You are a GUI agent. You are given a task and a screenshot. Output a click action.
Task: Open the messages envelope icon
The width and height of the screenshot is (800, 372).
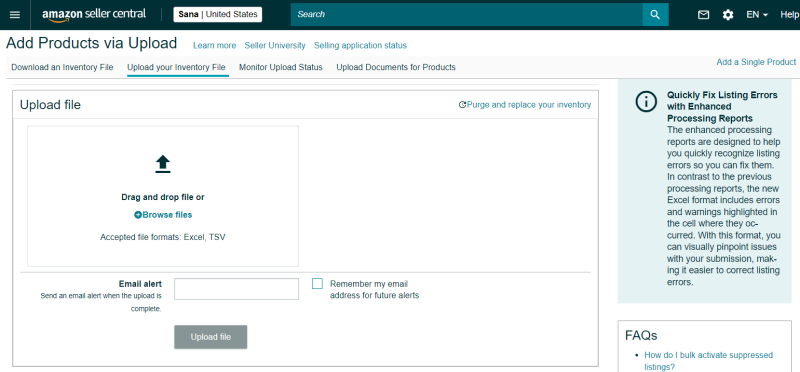coord(704,15)
